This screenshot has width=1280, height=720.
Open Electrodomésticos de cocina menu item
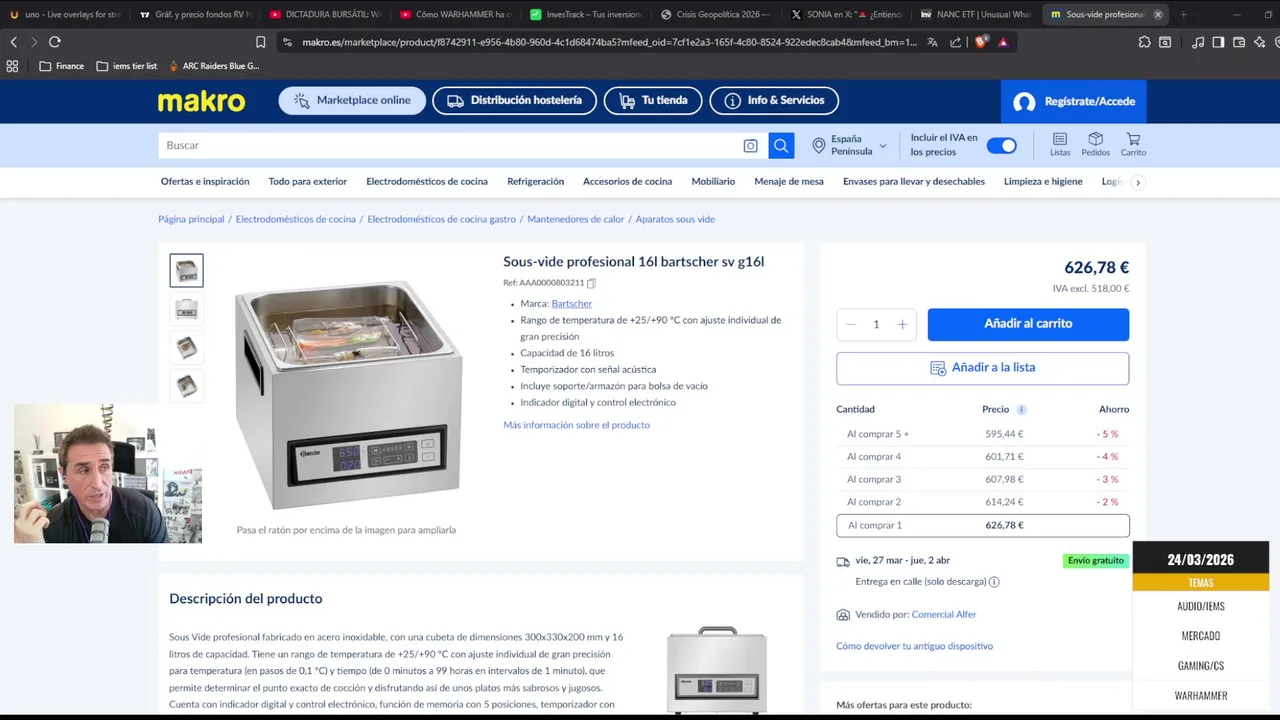click(x=427, y=182)
